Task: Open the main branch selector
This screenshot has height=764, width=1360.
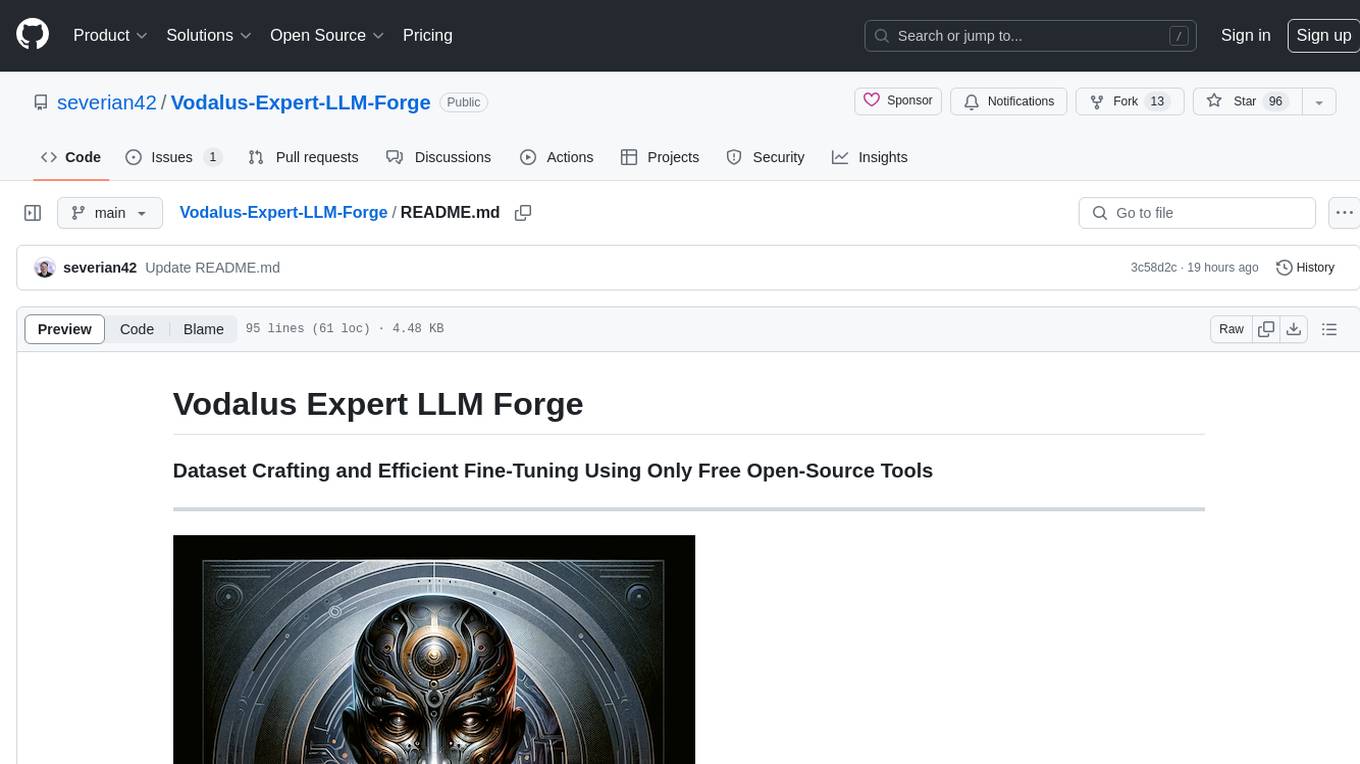Action: 110,213
